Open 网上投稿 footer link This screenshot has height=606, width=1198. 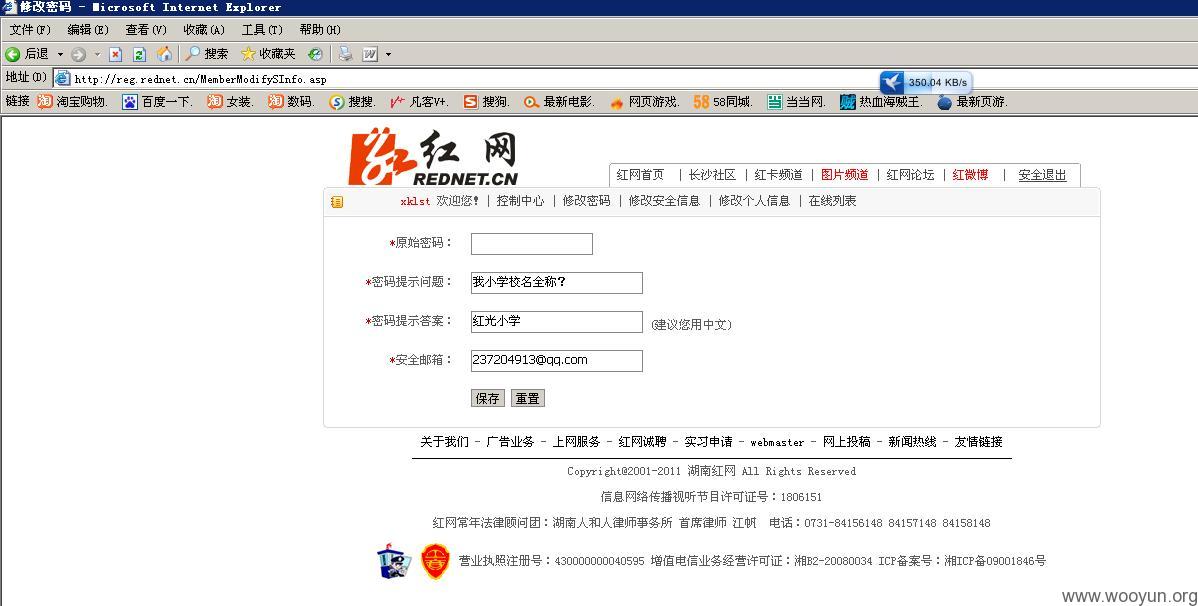point(847,442)
